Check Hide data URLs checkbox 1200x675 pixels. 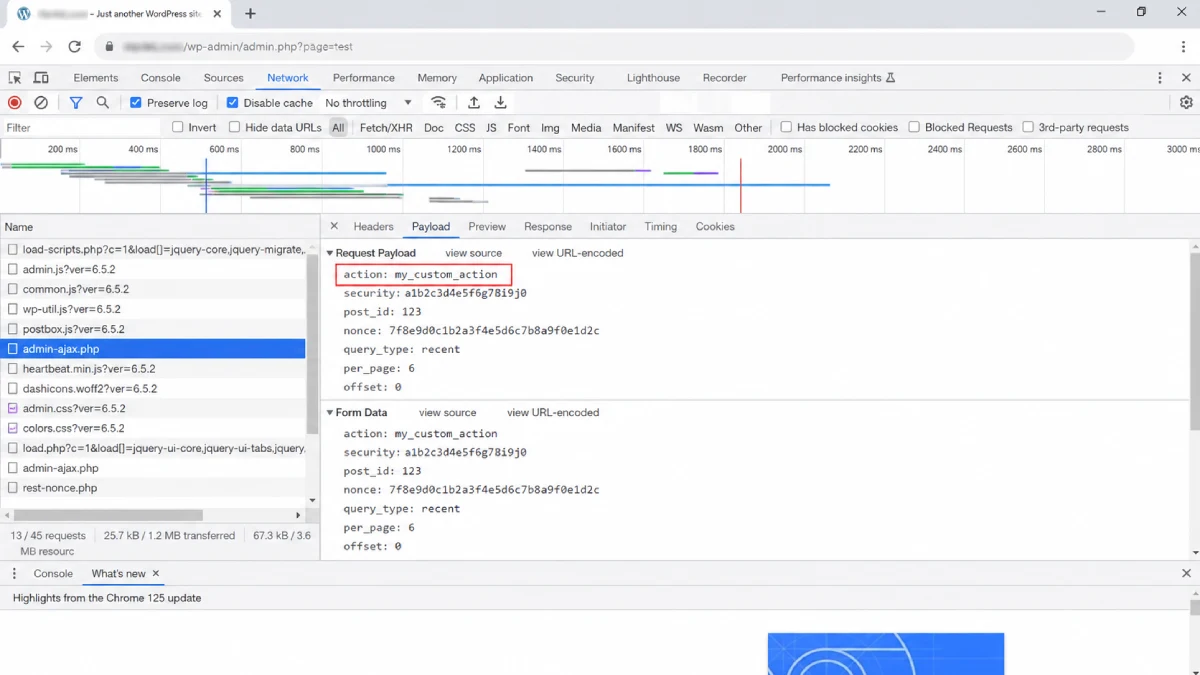coord(235,127)
